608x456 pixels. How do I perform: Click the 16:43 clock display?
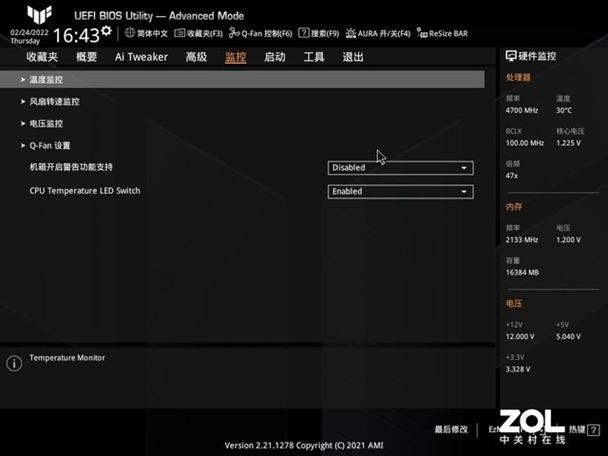click(x=76, y=36)
